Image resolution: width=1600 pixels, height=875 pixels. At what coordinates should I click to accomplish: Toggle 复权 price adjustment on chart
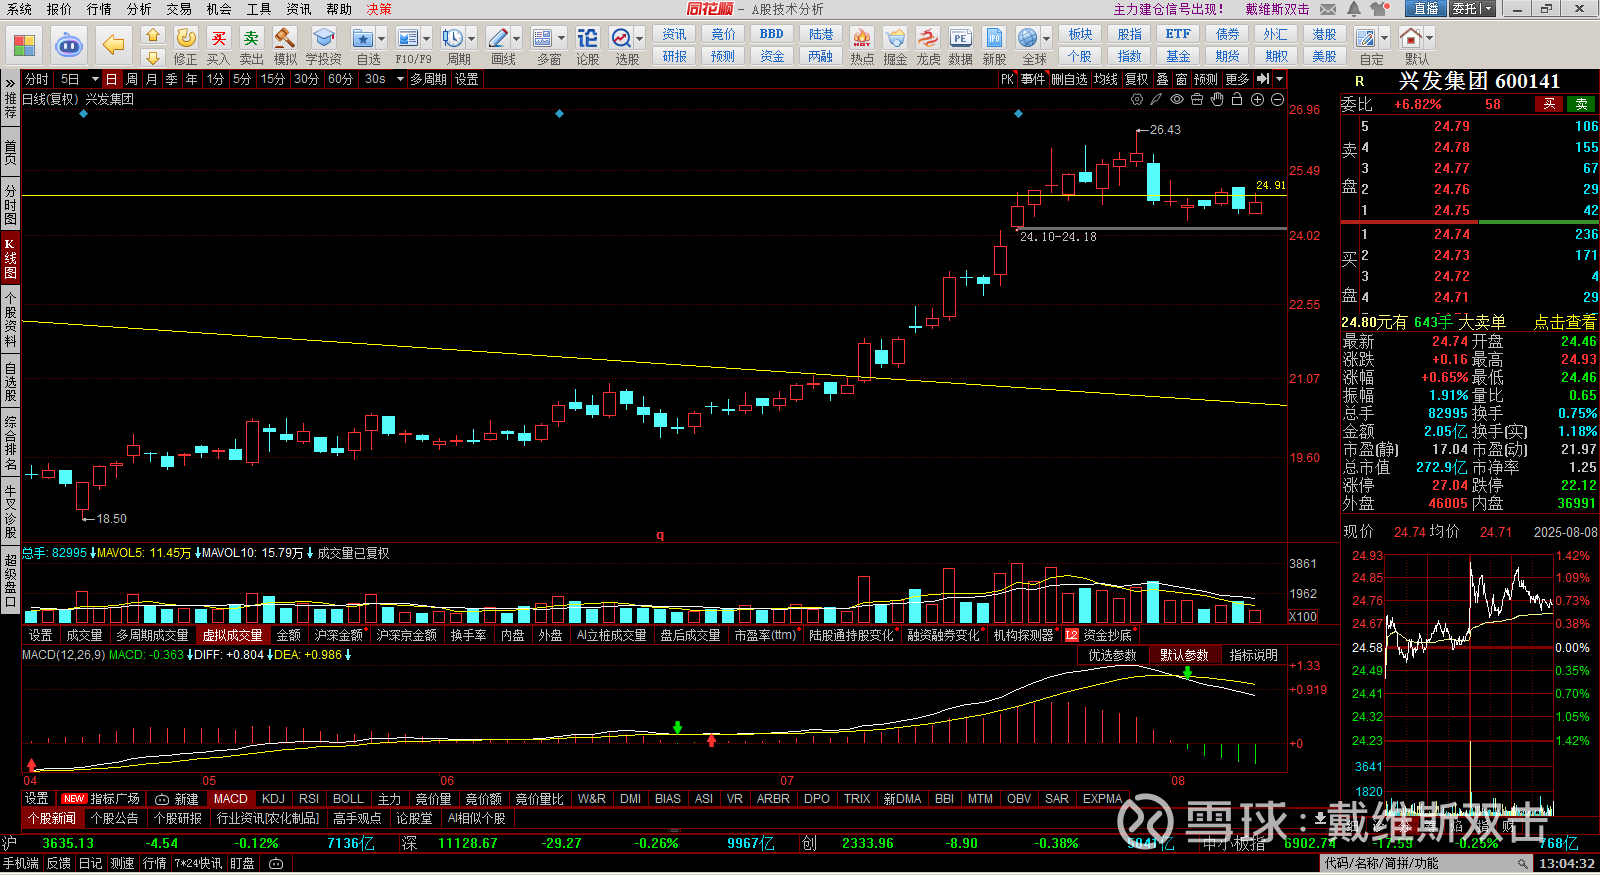[1136, 79]
